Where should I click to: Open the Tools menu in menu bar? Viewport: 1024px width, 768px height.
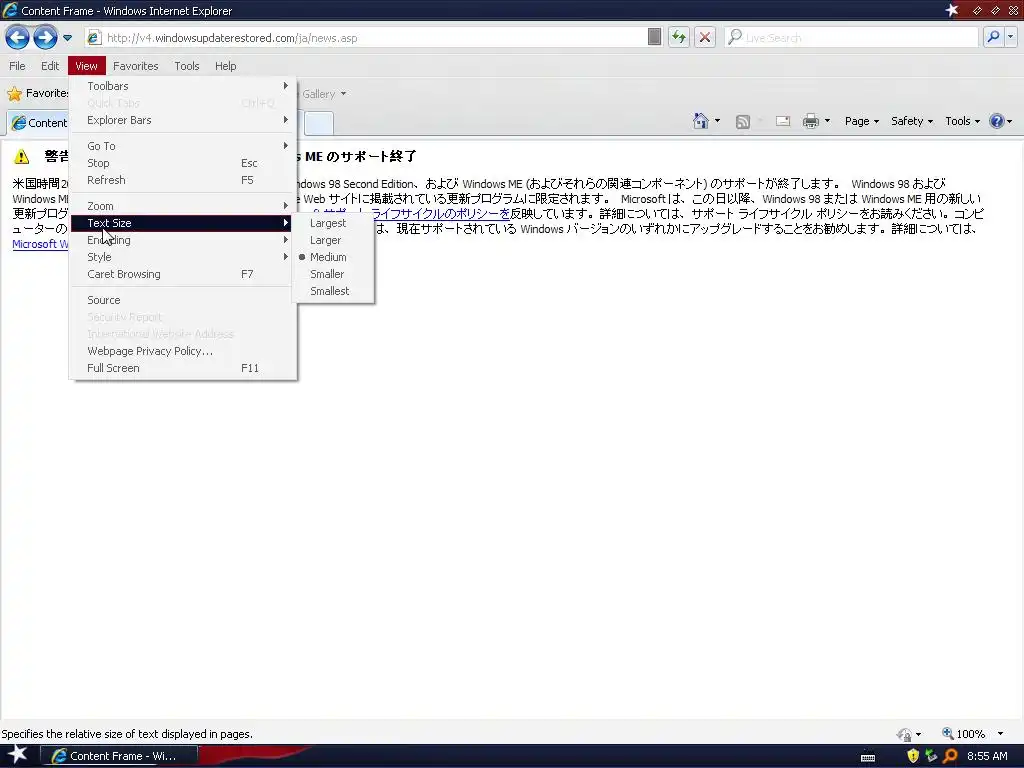(187, 66)
